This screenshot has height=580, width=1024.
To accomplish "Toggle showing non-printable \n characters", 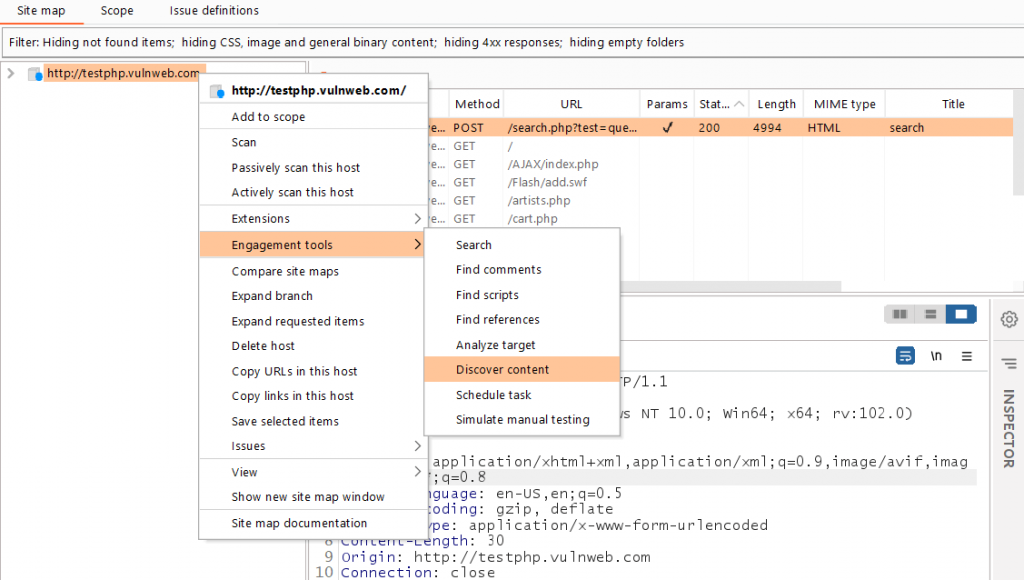I will tap(936, 356).
